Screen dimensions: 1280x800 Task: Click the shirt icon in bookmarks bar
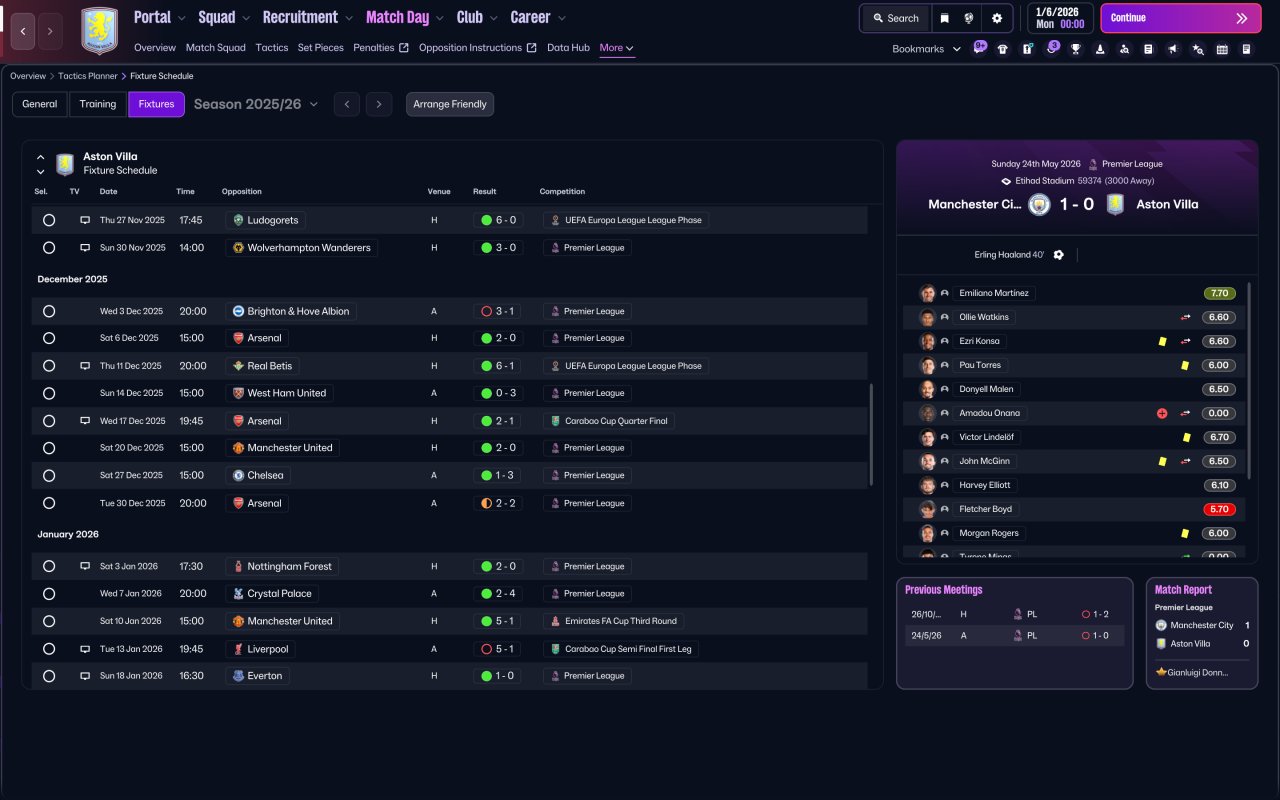click(1003, 49)
